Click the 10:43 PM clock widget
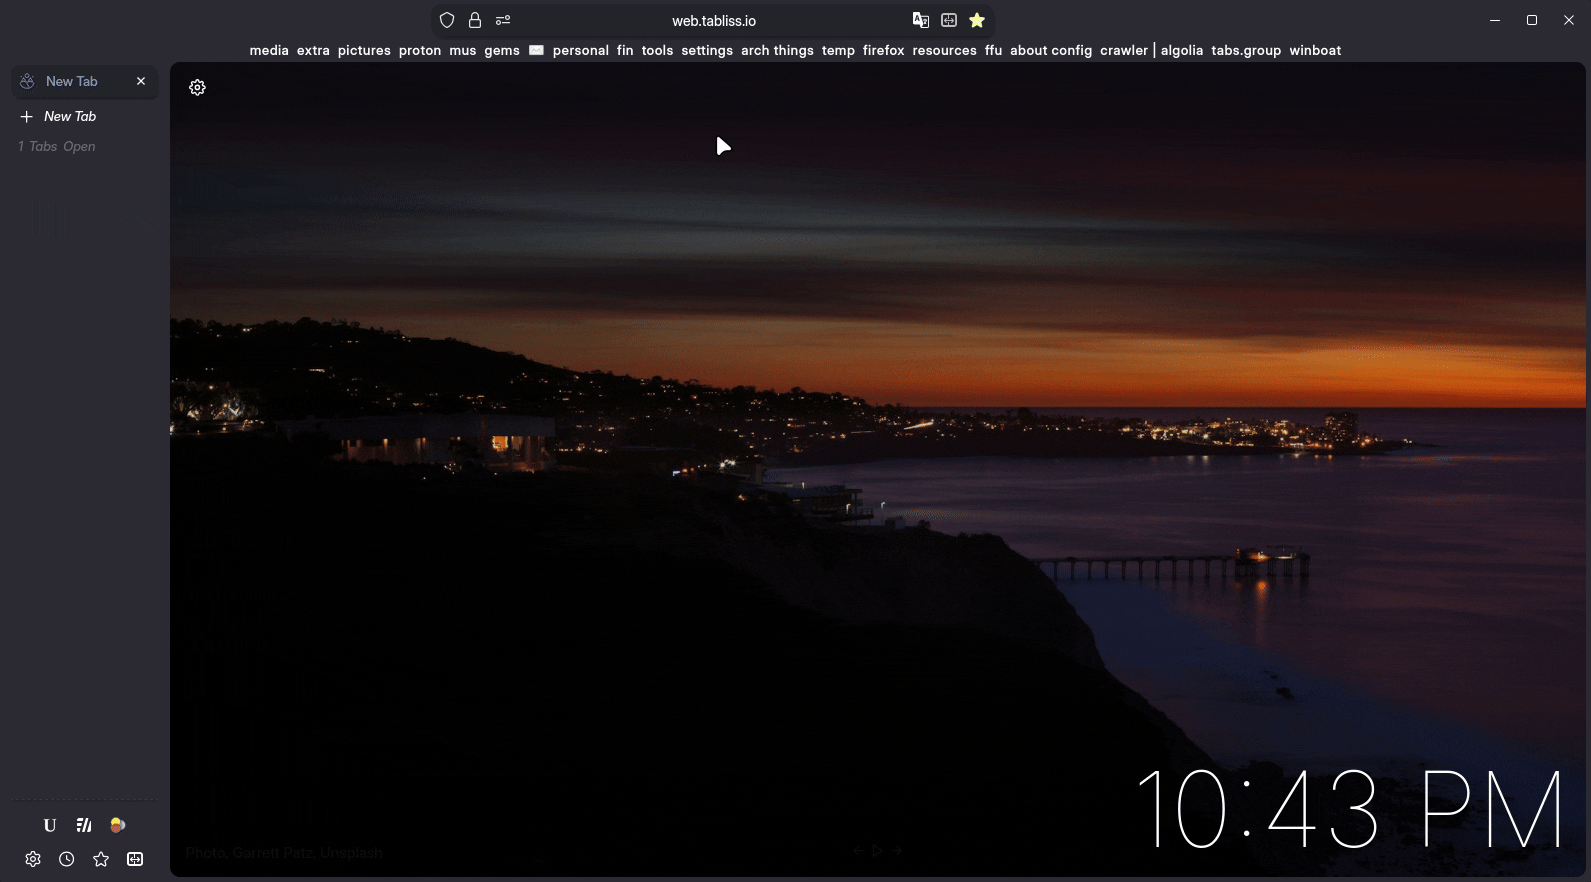Viewport: 1591px width, 882px height. (x=1349, y=810)
